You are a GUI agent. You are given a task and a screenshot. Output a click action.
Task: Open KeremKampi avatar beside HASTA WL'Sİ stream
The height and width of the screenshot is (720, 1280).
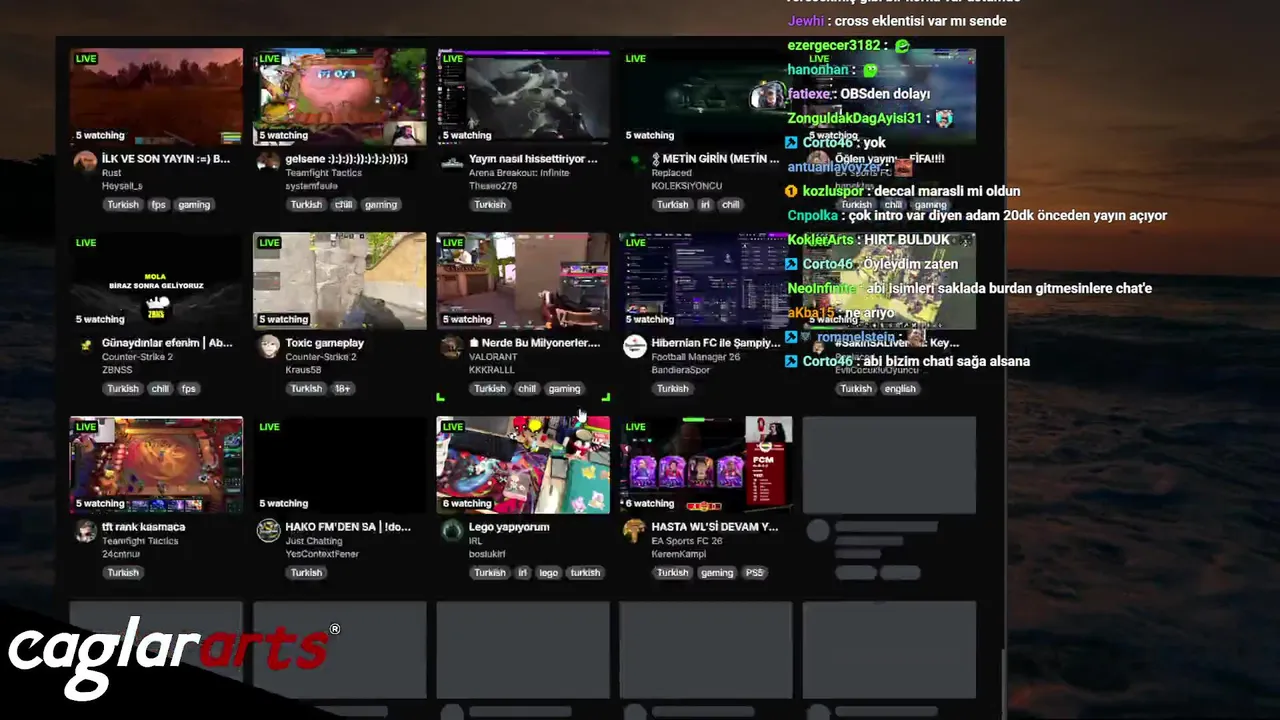635,530
